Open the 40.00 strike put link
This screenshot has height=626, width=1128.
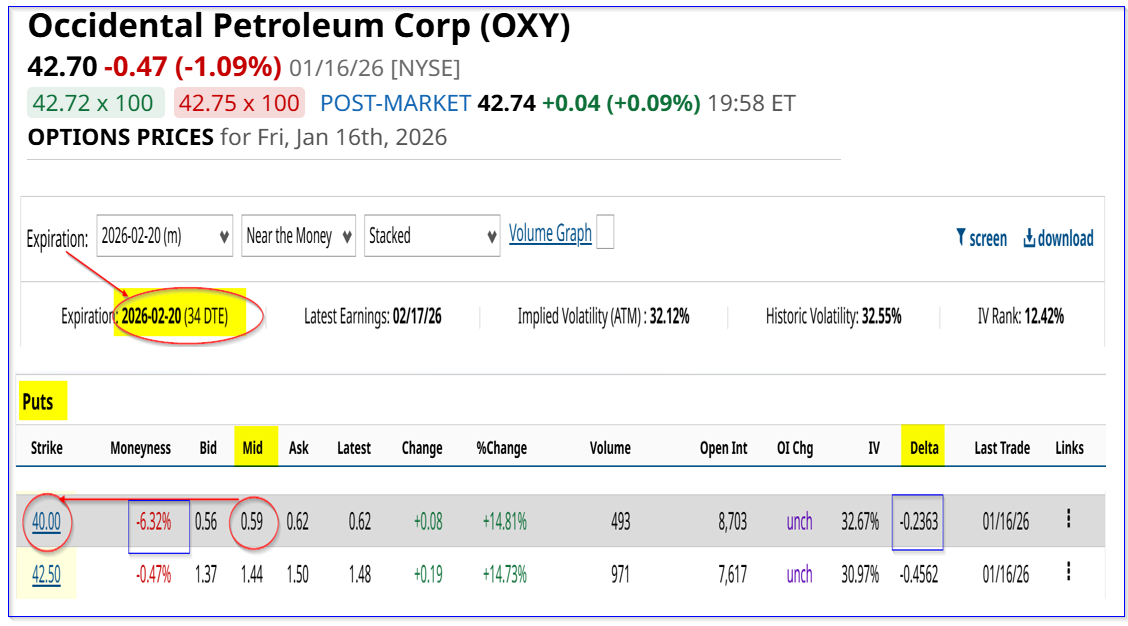click(x=46, y=521)
